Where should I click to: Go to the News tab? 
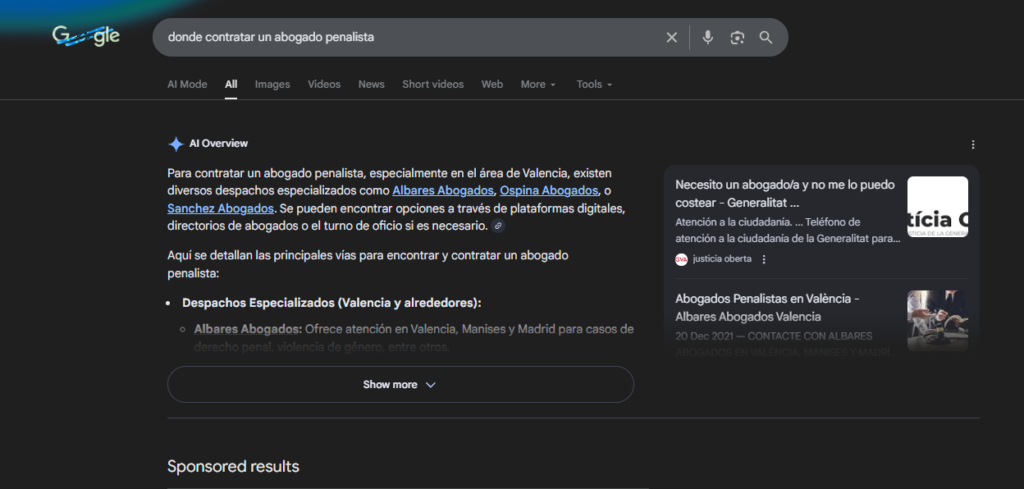[371, 84]
